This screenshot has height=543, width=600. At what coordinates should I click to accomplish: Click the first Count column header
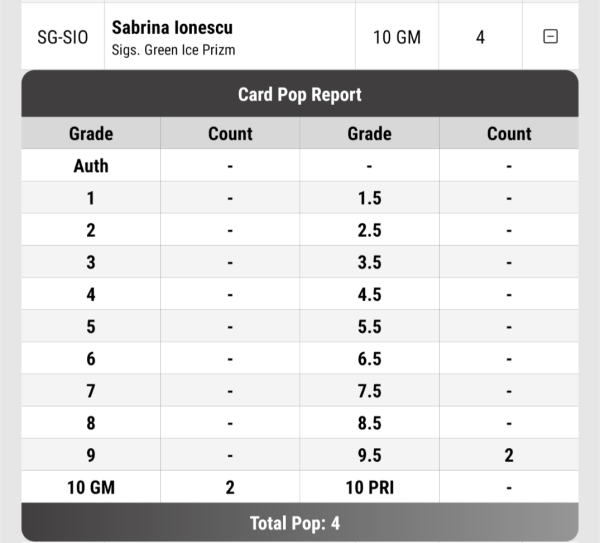(230, 133)
